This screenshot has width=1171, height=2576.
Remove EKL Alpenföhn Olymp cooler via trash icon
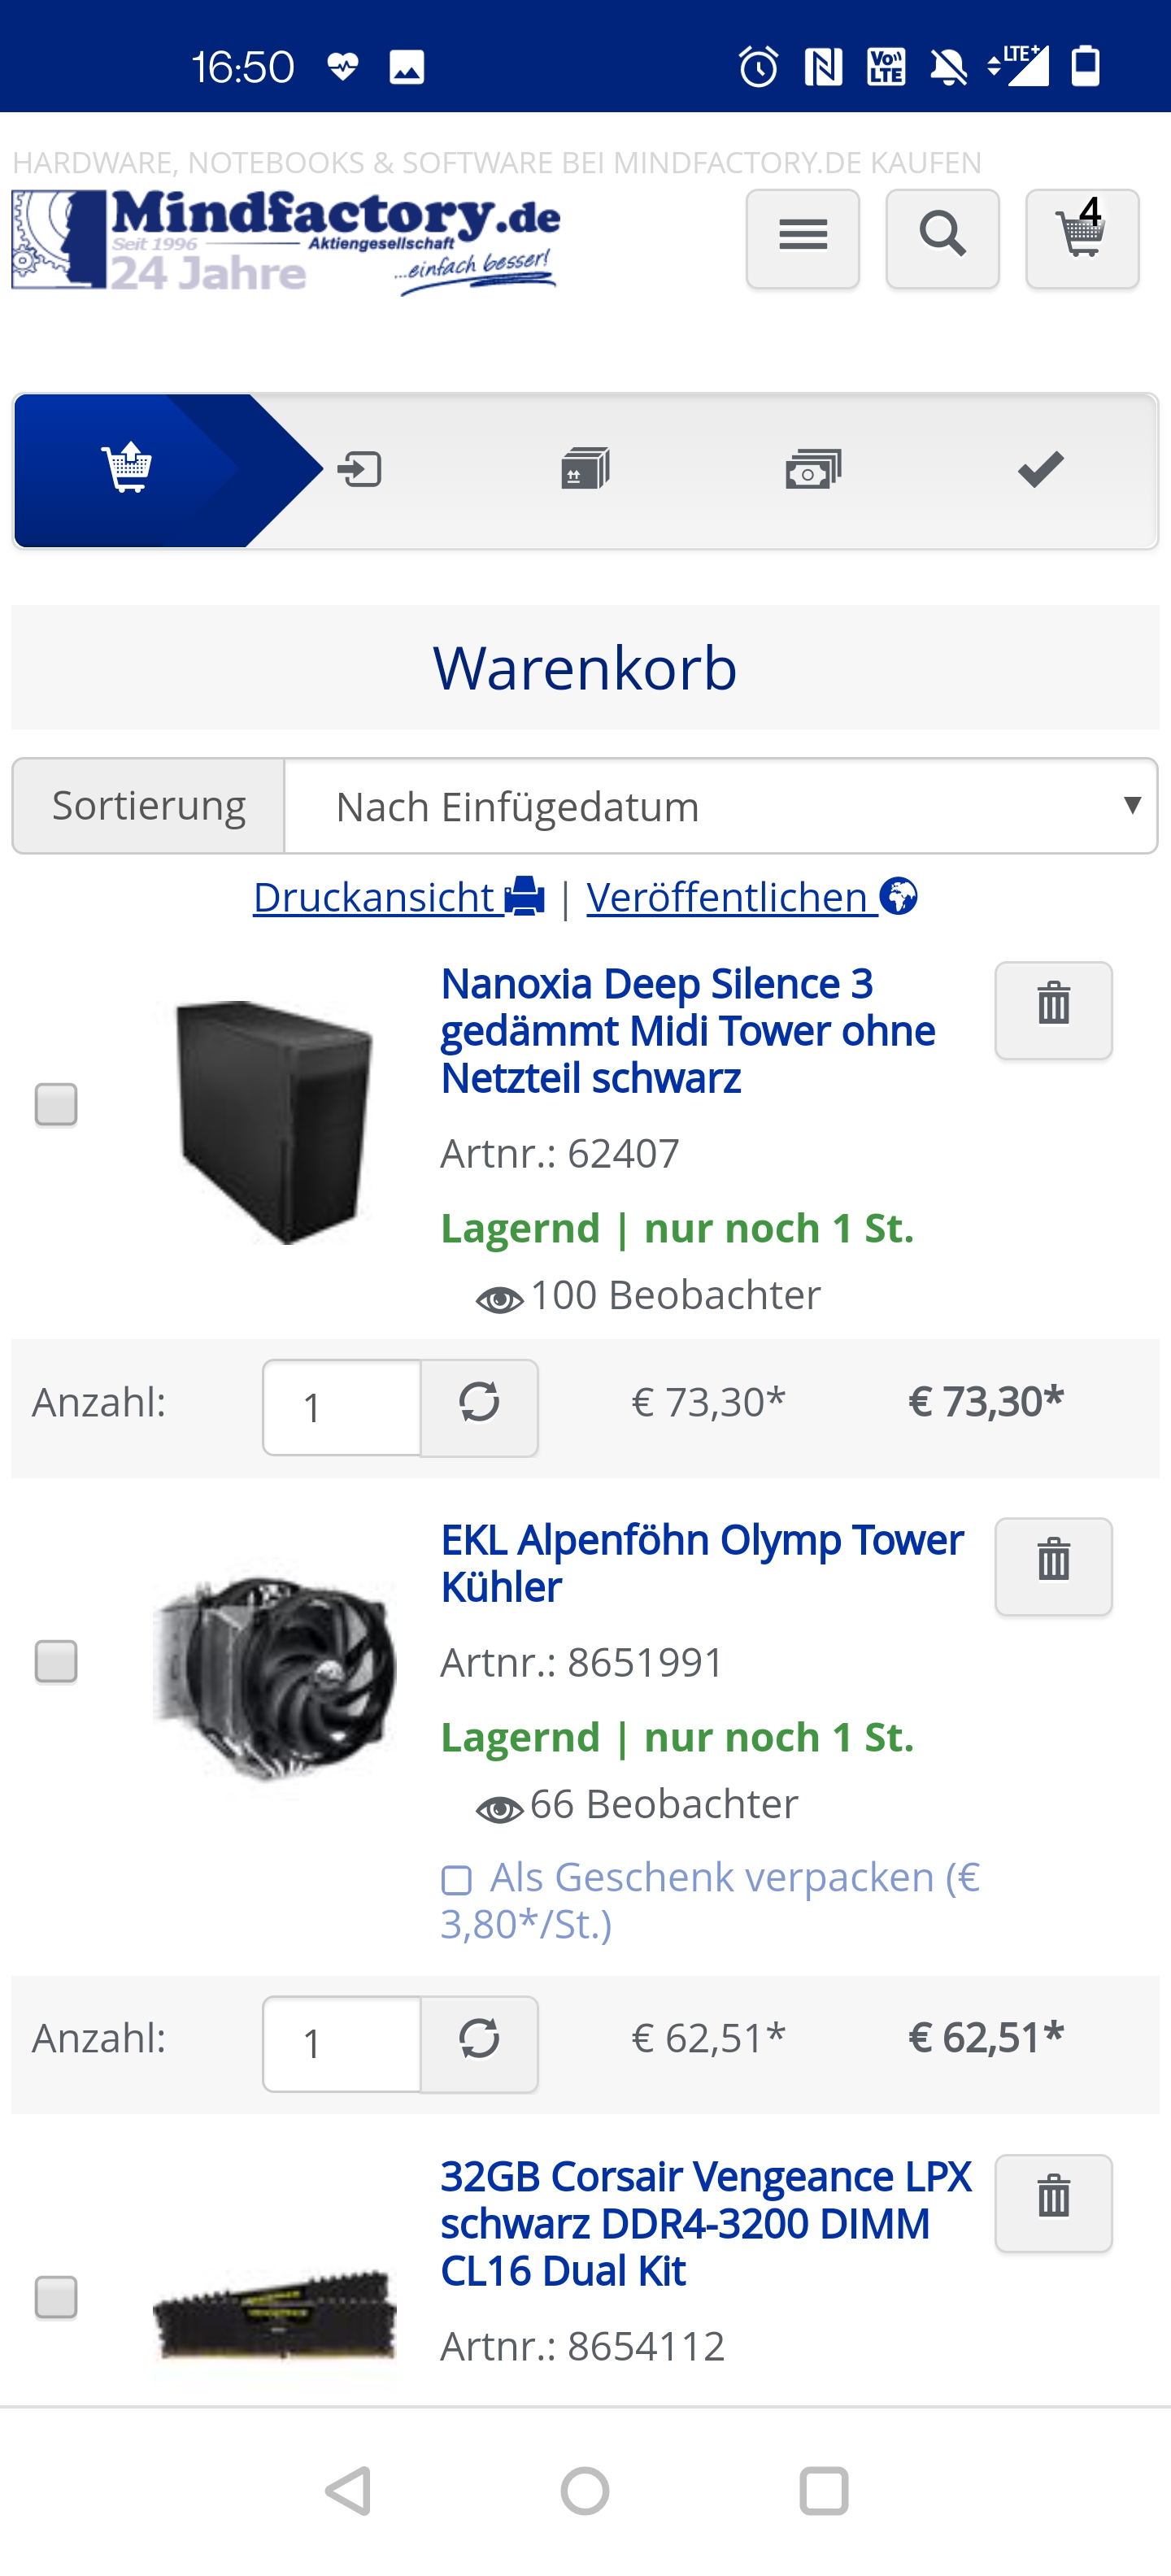click(x=1053, y=1566)
